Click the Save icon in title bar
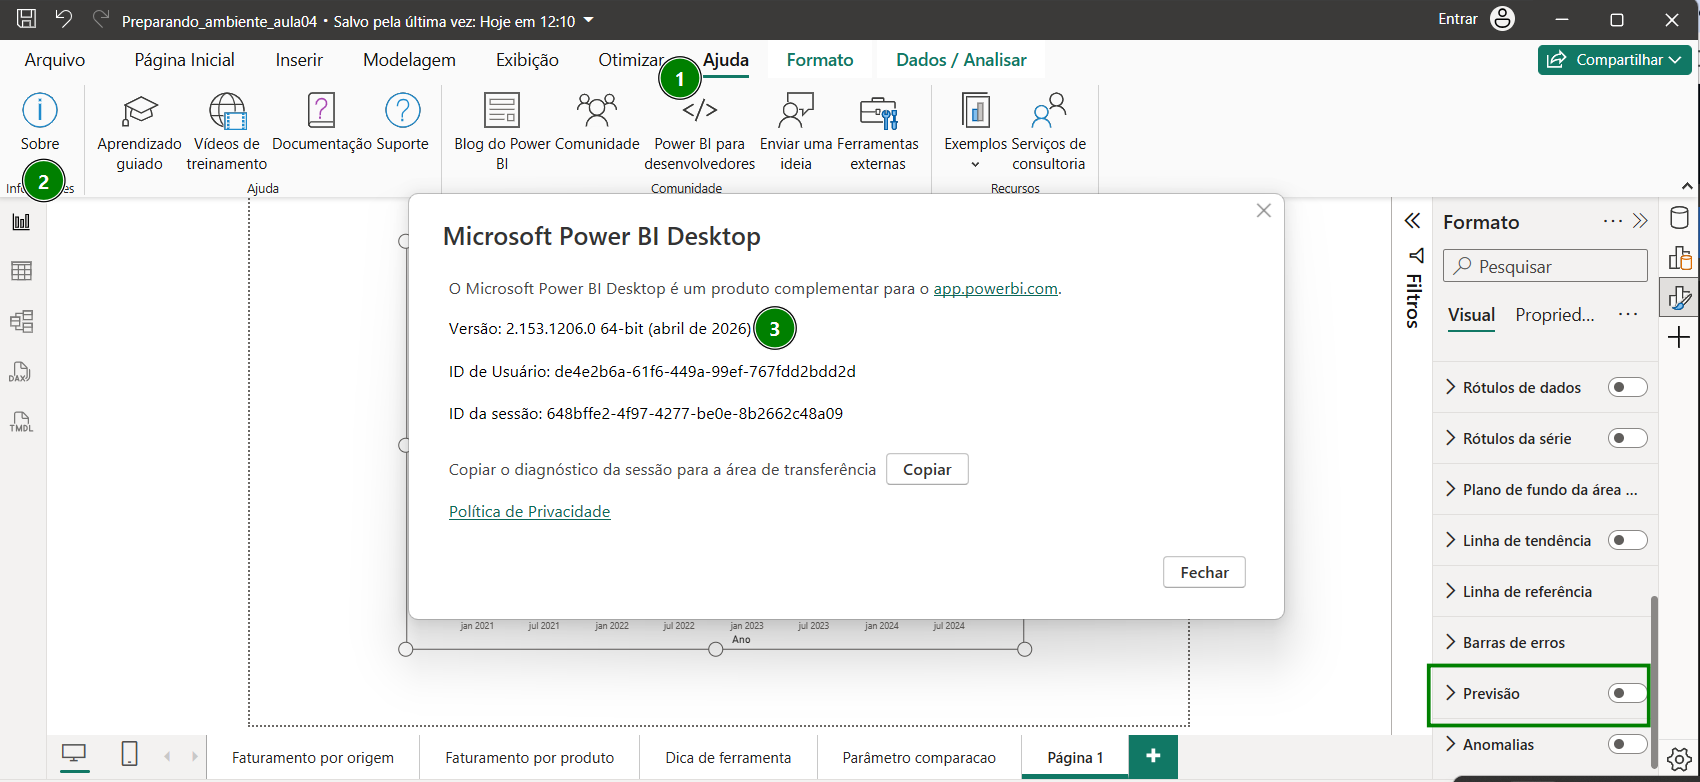Image resolution: width=1700 pixels, height=782 pixels. click(x=27, y=19)
